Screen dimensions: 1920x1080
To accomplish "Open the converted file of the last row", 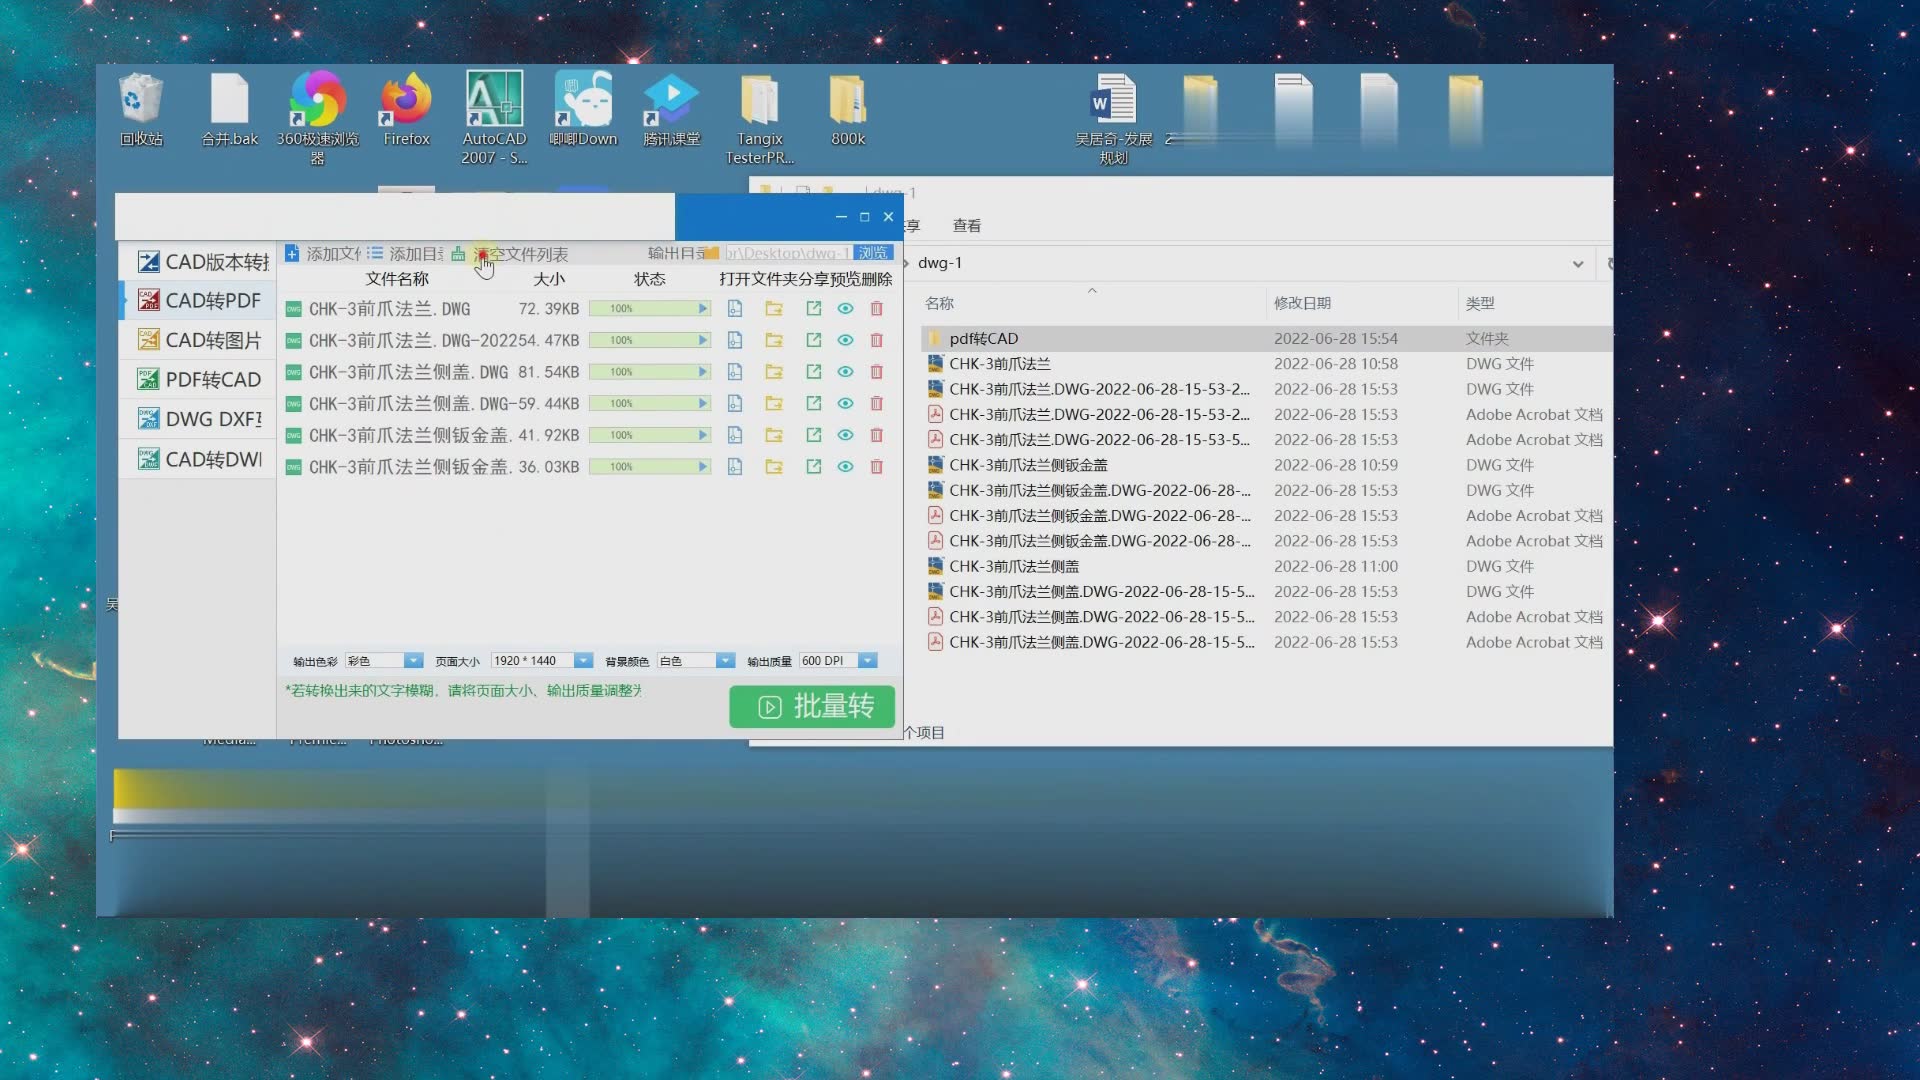I will point(735,467).
